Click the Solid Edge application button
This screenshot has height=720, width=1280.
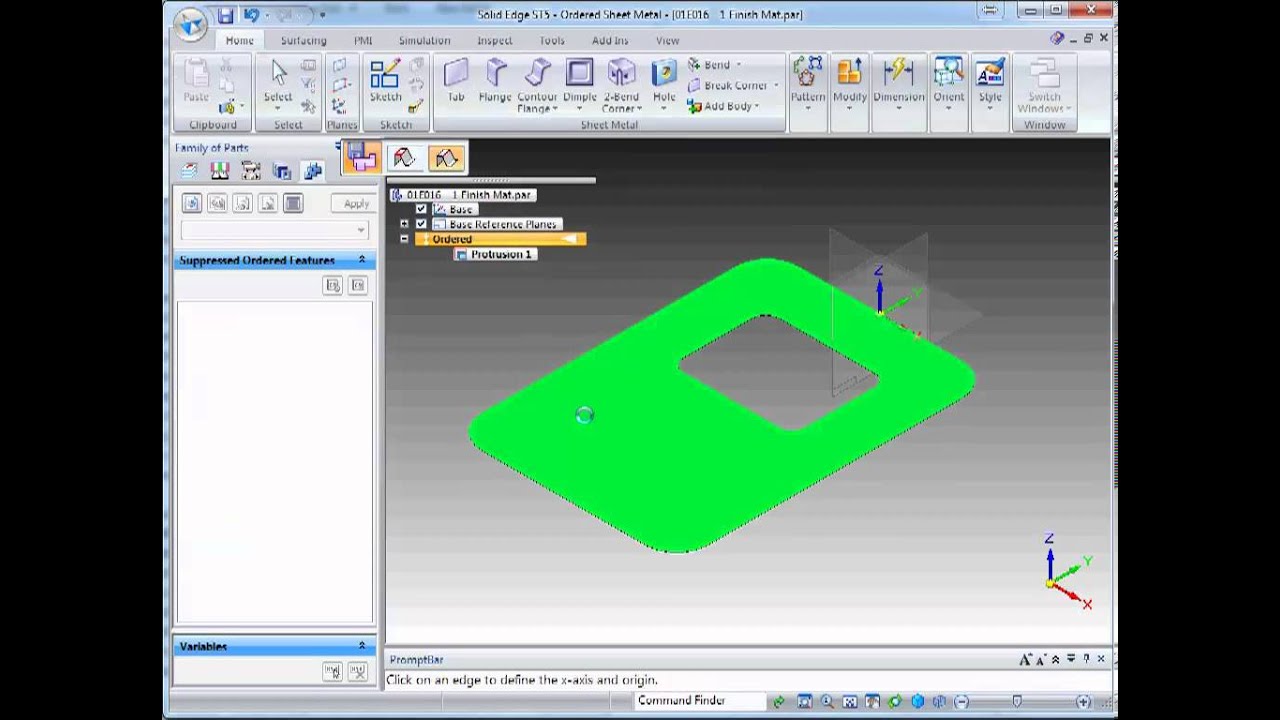tap(189, 25)
